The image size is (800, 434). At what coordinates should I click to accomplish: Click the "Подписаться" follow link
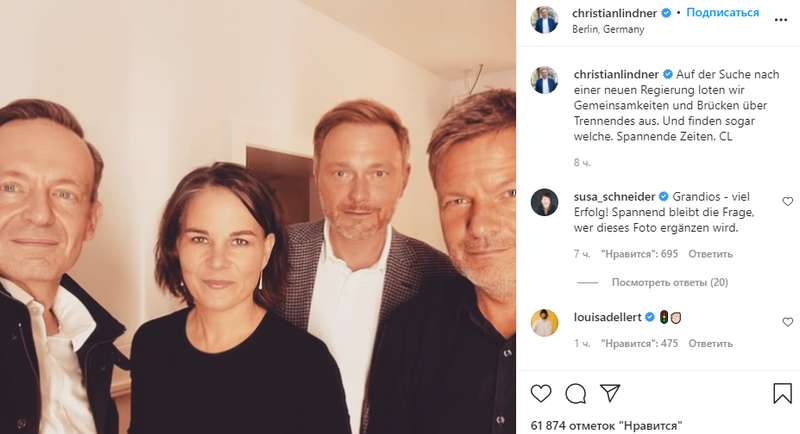723,13
